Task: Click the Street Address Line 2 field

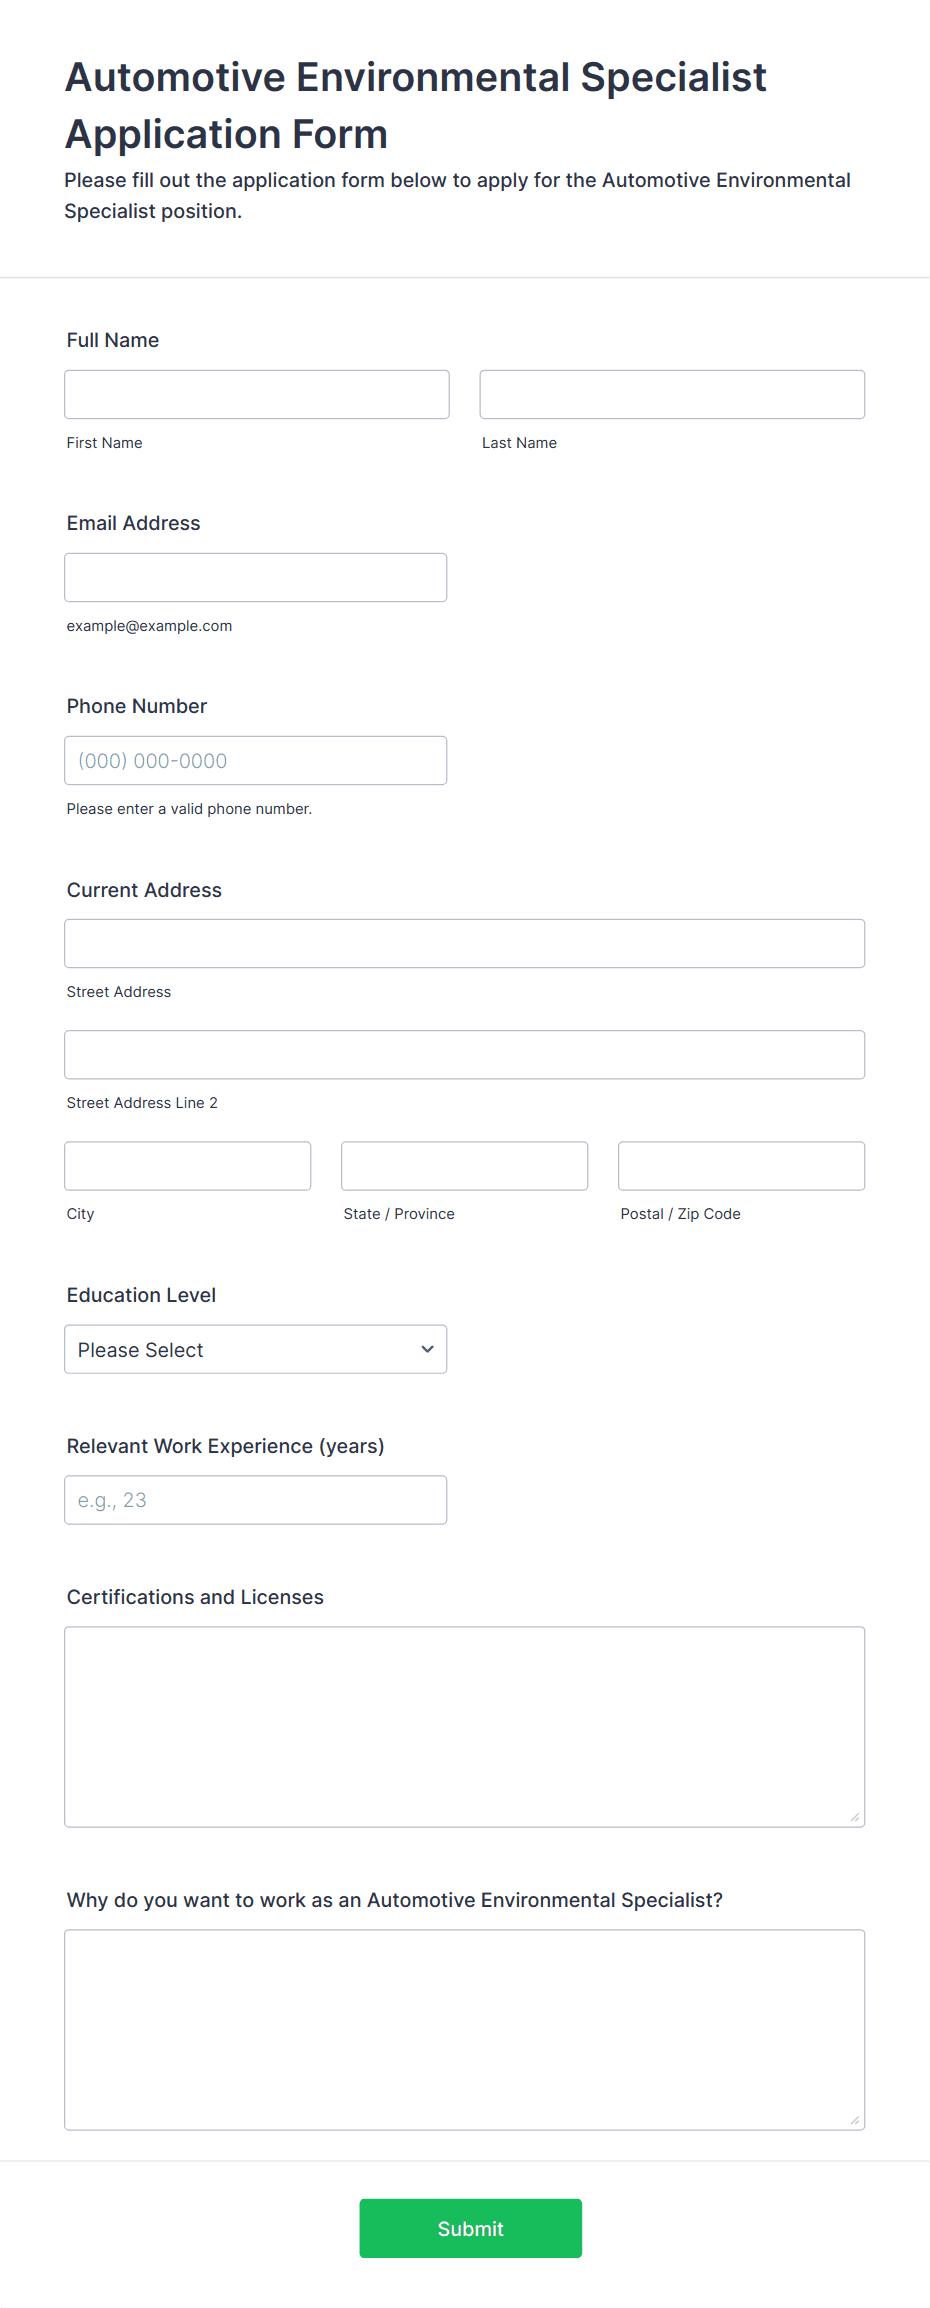Action: [x=465, y=1054]
